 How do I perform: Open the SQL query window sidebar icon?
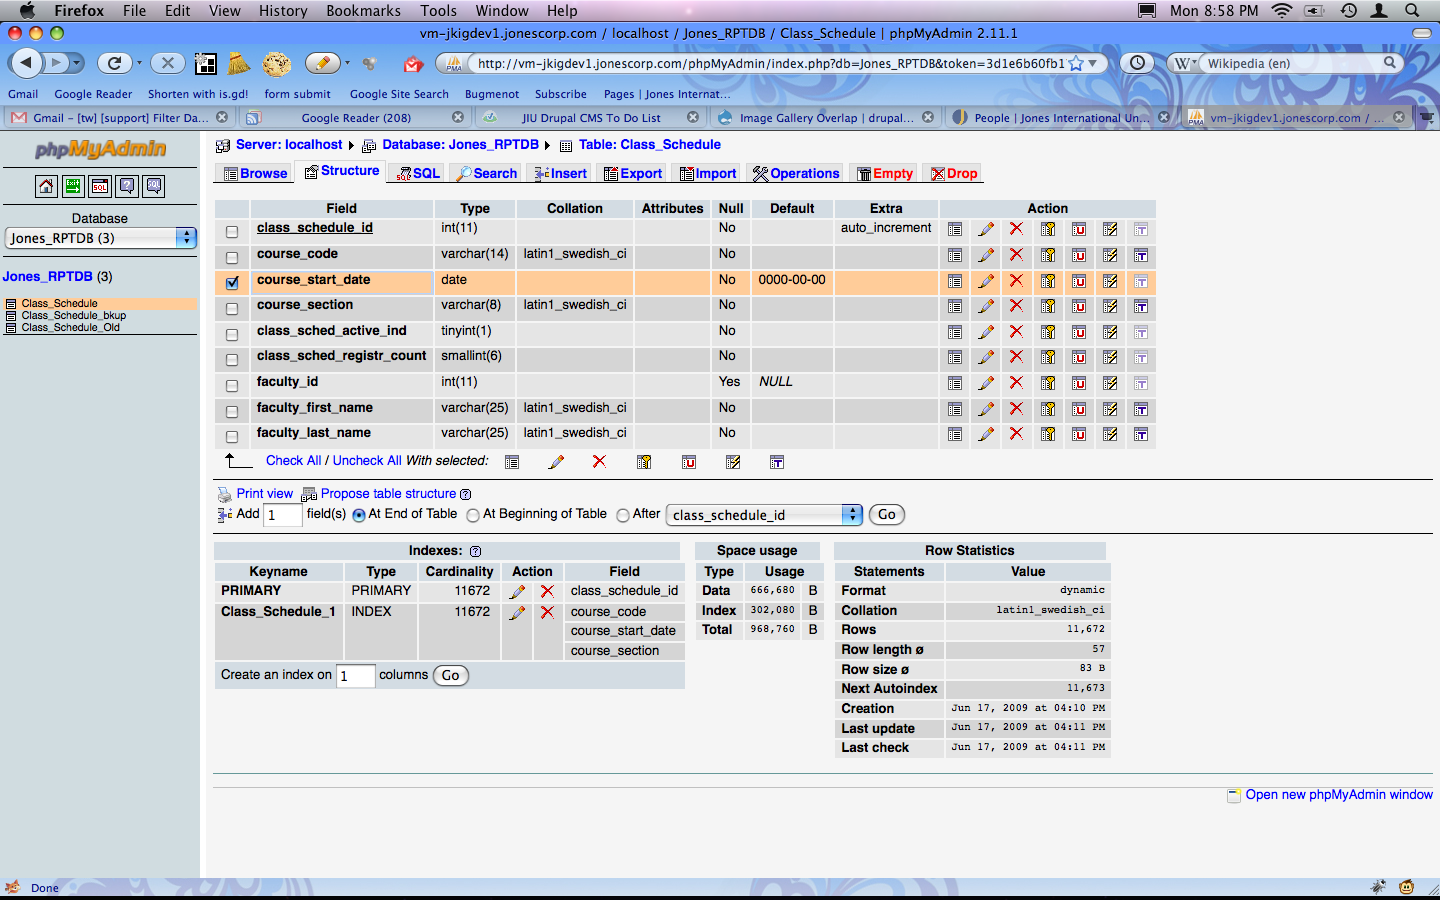coord(100,186)
